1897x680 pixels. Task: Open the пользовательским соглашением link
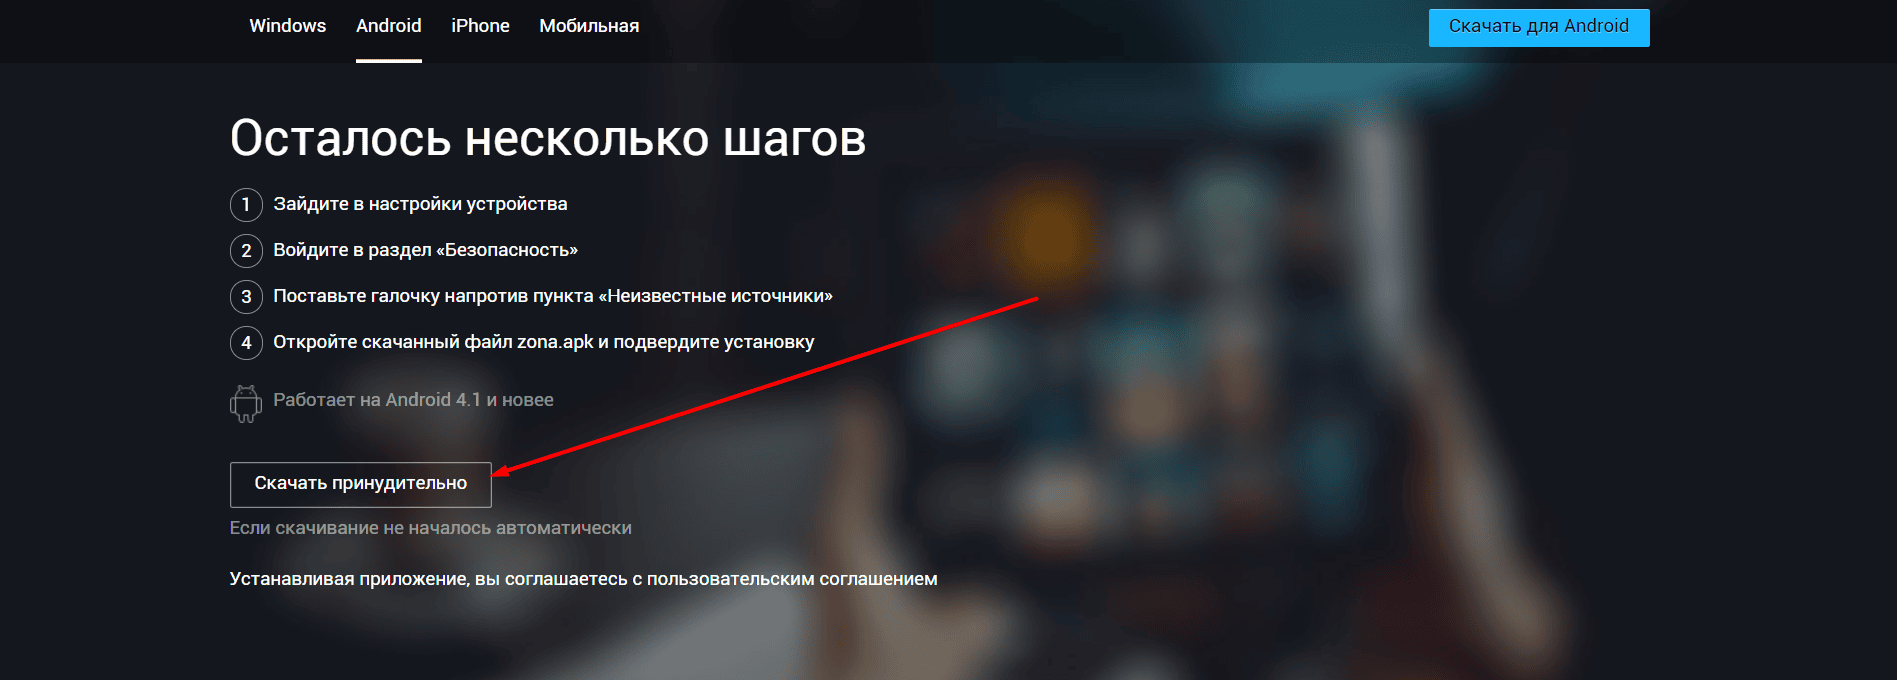[792, 579]
